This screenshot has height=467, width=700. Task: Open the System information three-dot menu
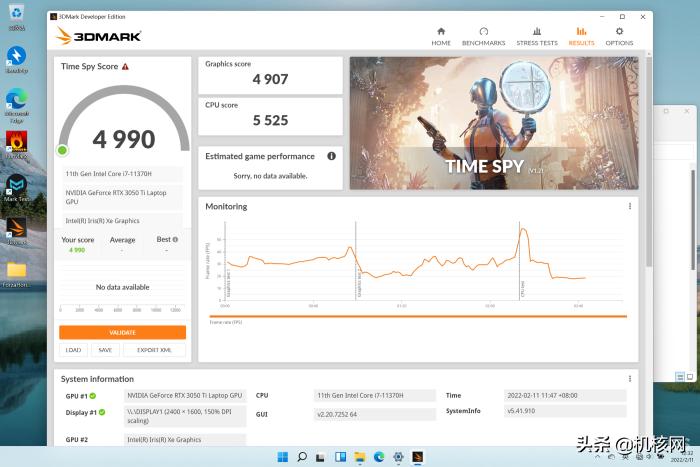pos(630,379)
